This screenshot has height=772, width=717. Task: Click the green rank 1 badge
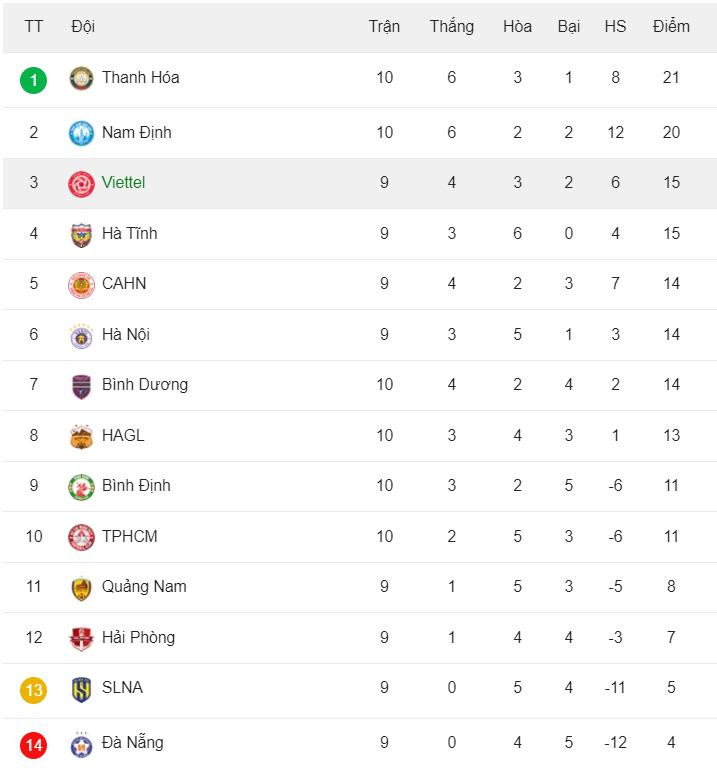(x=33, y=79)
